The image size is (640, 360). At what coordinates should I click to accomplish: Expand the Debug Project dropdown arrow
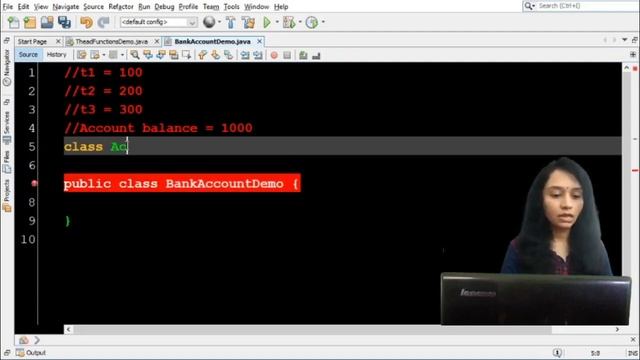click(x=300, y=22)
